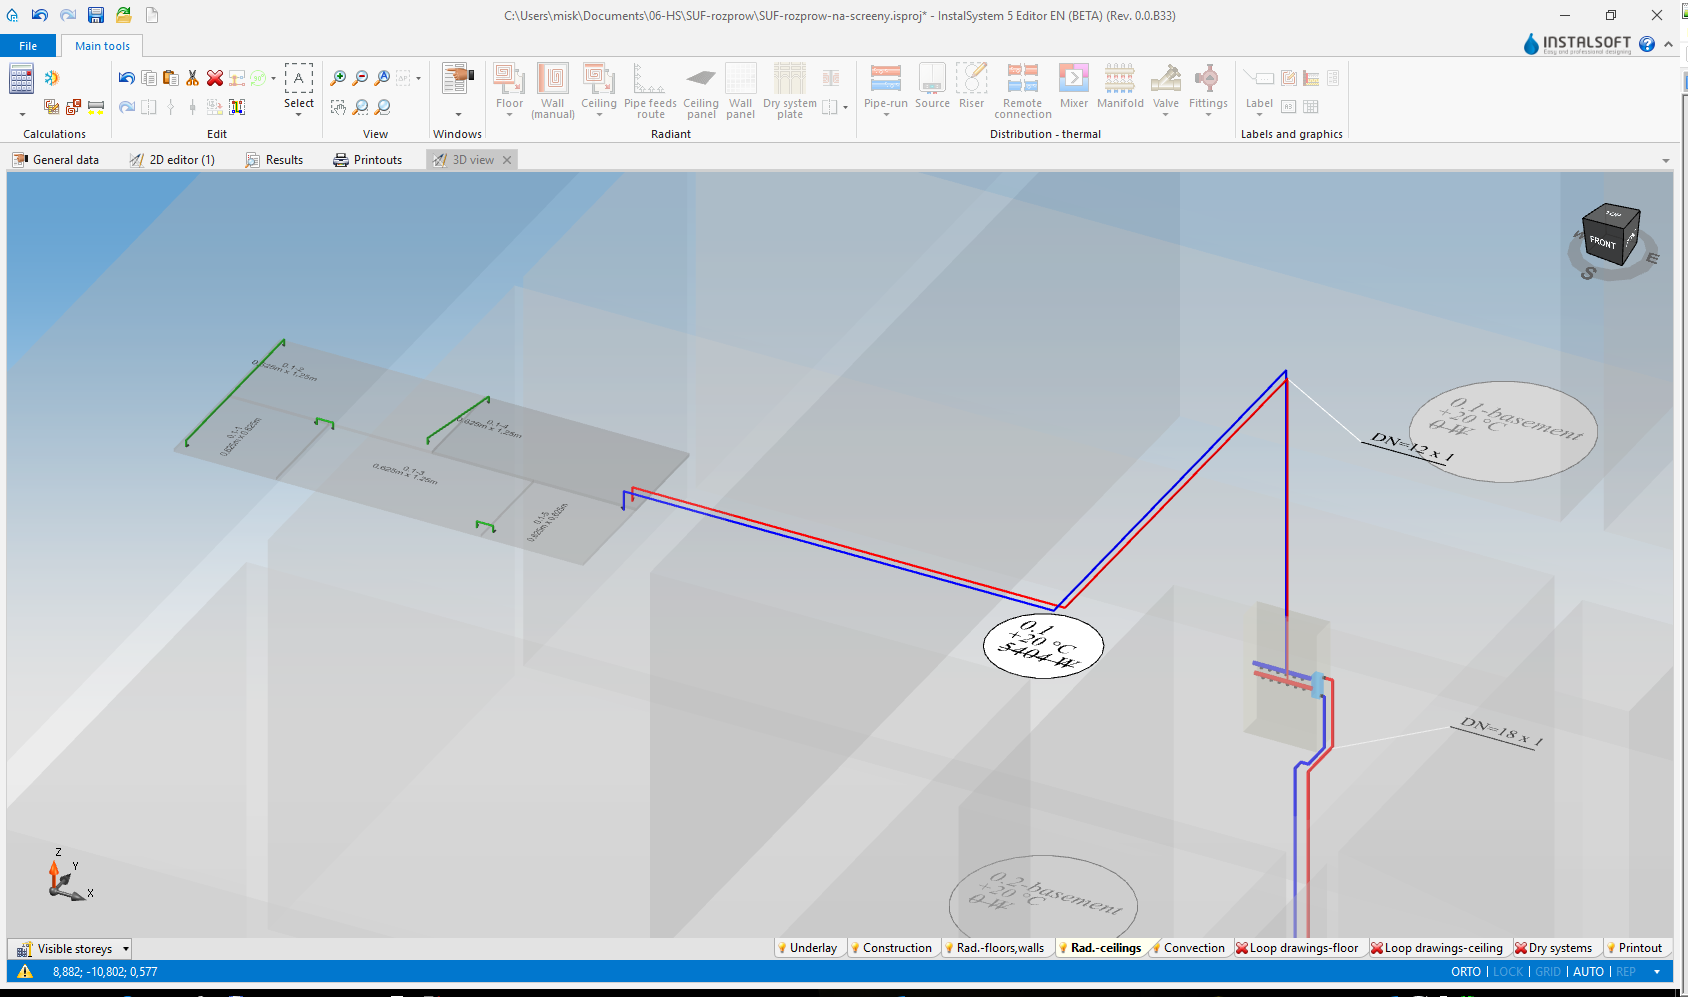Click the FRONT face of view cube

1603,243
